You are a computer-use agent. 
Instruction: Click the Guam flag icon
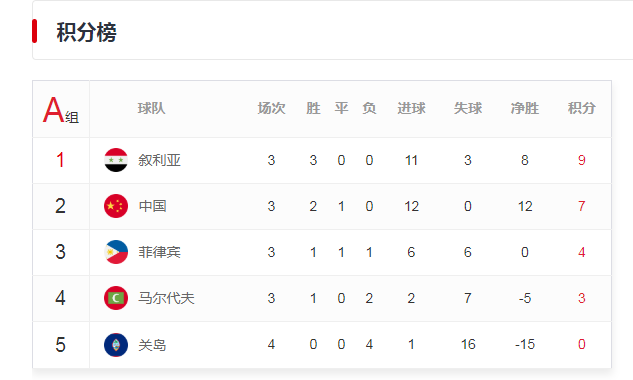(x=116, y=344)
